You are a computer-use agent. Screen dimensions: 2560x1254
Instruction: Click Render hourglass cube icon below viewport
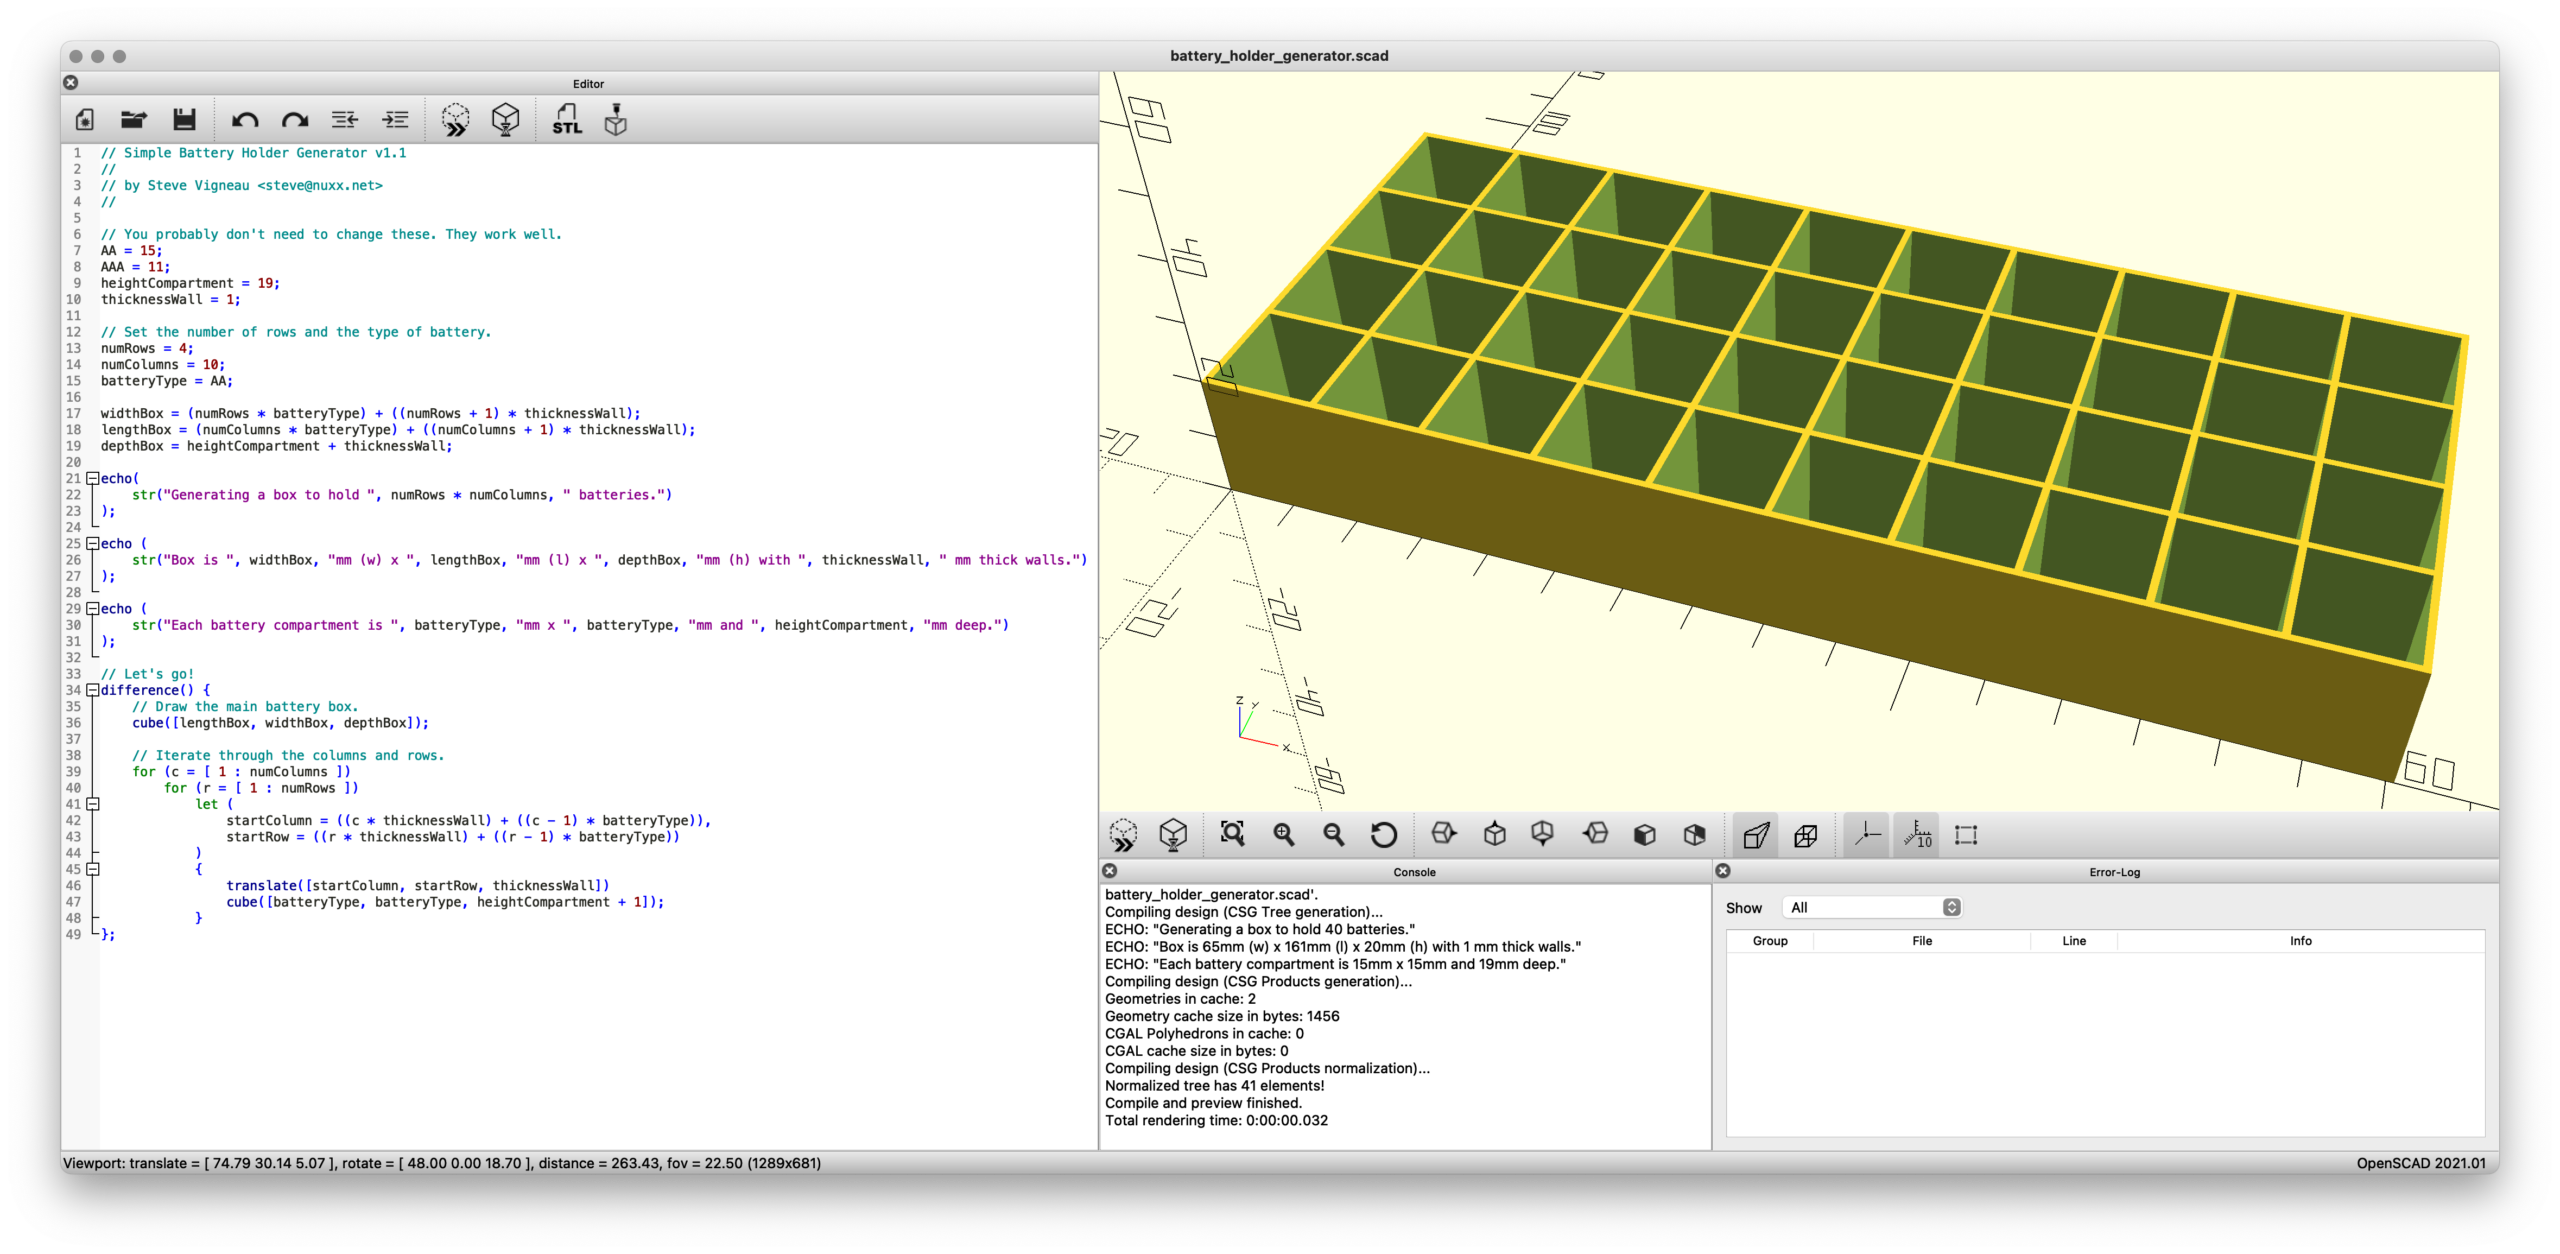(1173, 834)
